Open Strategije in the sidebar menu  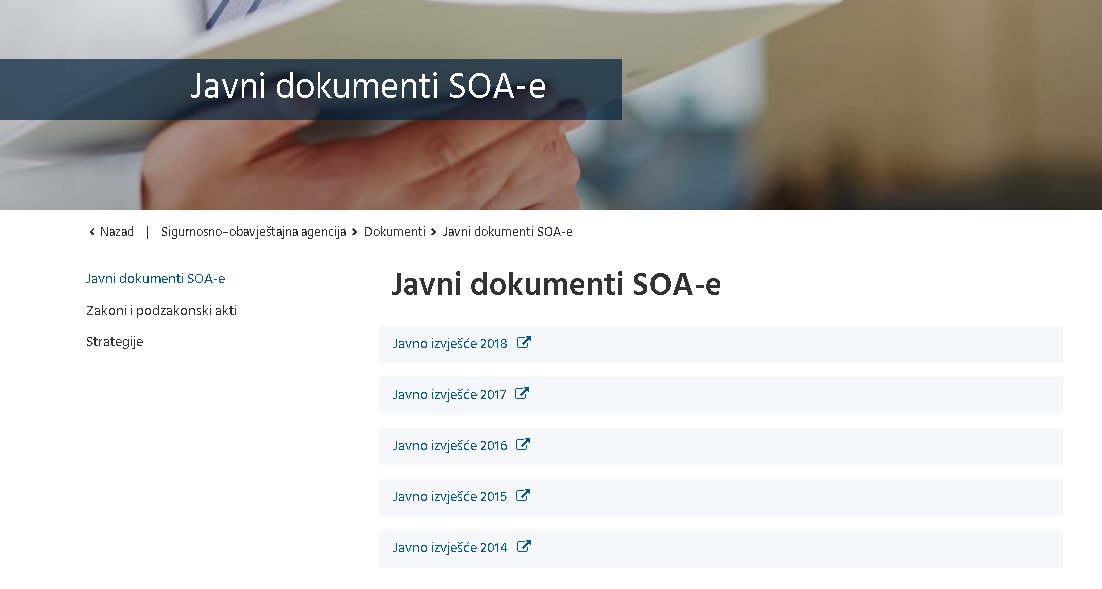click(114, 342)
